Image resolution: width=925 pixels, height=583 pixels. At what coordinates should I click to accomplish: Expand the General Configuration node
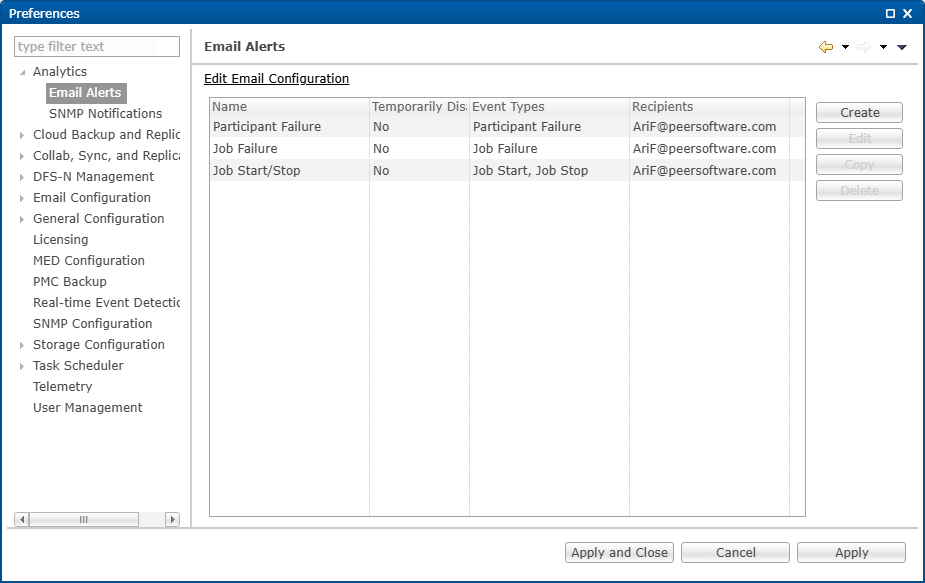[x=22, y=220]
